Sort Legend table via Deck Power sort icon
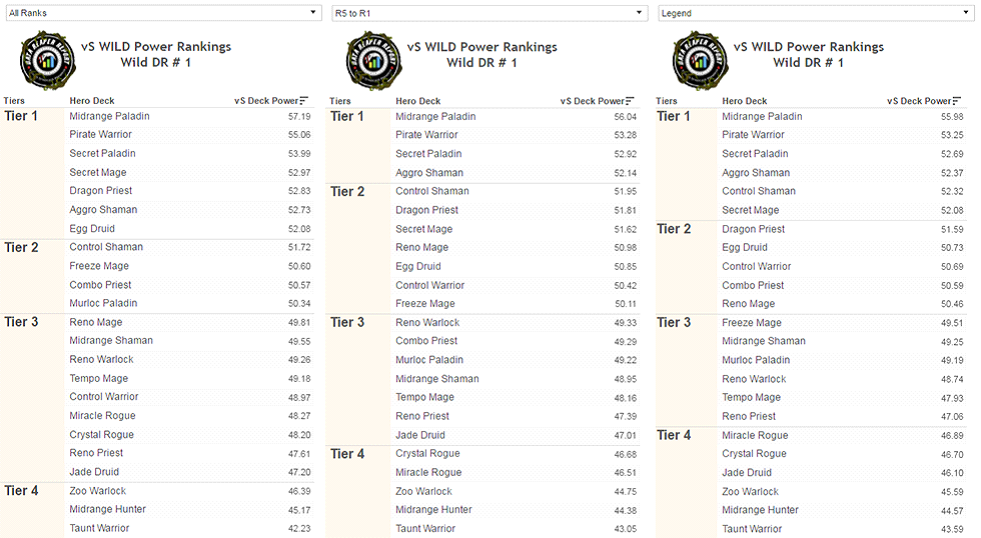The width and height of the screenshot is (981, 538). 957,101
